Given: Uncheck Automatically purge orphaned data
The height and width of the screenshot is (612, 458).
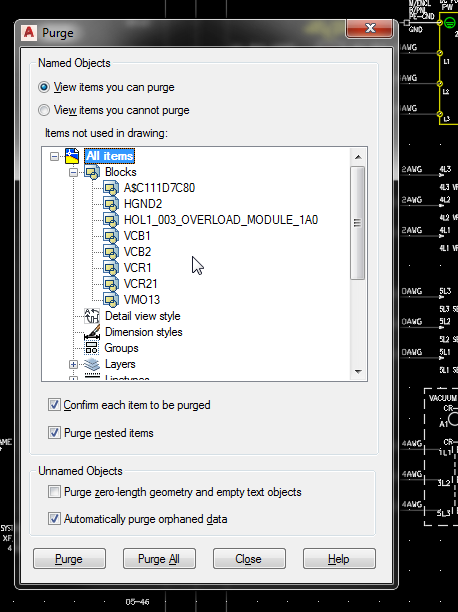Looking at the screenshot, I should [54, 519].
